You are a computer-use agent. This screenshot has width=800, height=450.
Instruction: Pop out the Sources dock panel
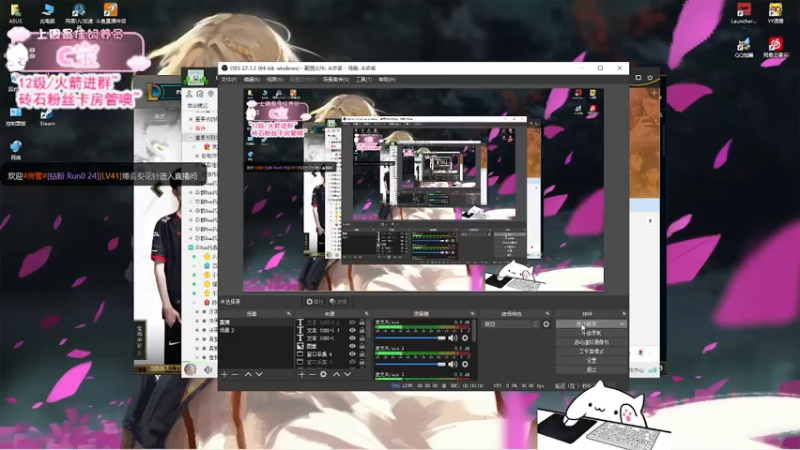366,314
